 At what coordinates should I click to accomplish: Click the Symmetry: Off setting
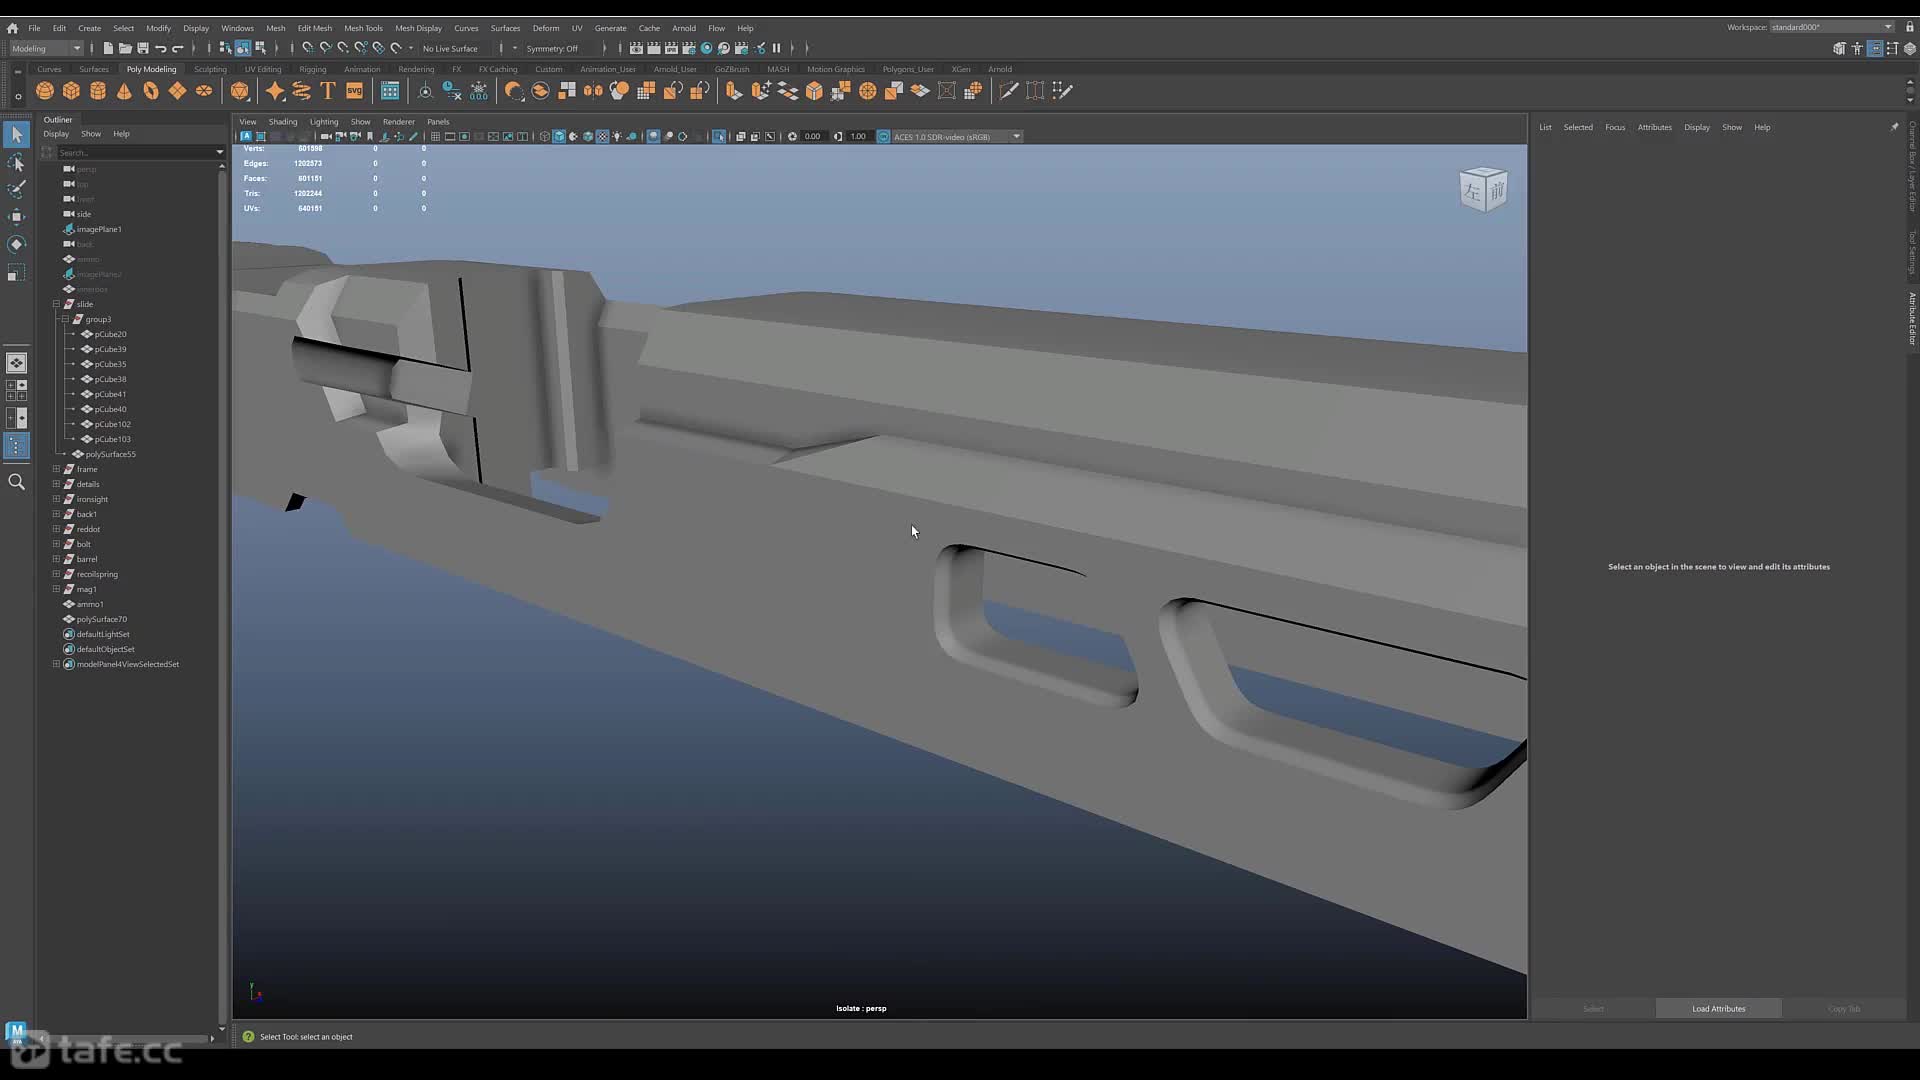tap(552, 48)
